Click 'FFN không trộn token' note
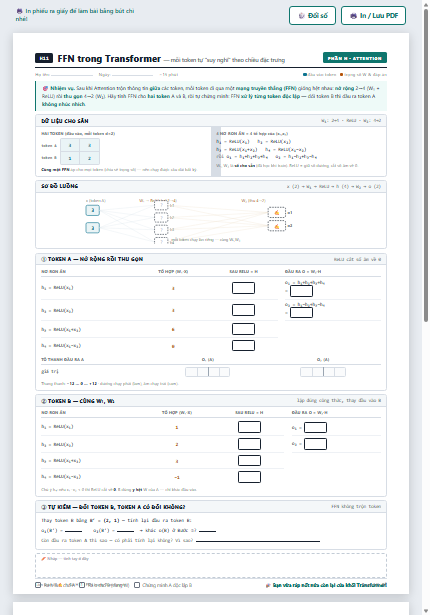 pyautogui.click(x=356, y=507)
